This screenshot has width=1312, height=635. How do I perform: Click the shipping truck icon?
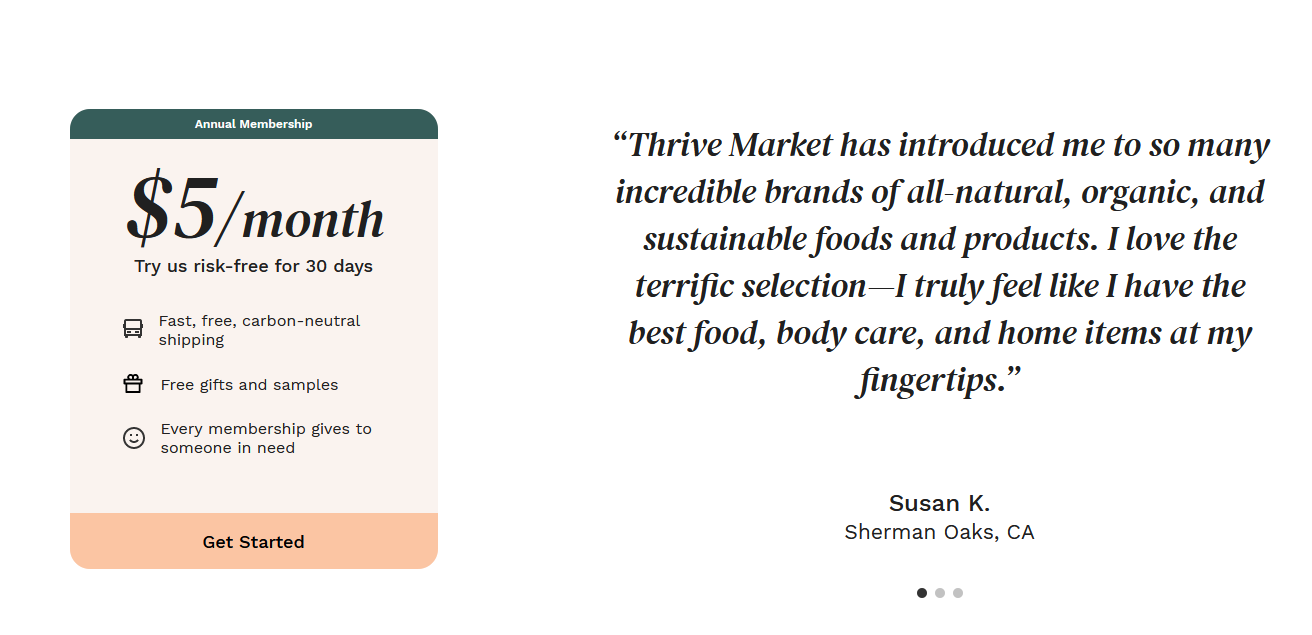133,329
